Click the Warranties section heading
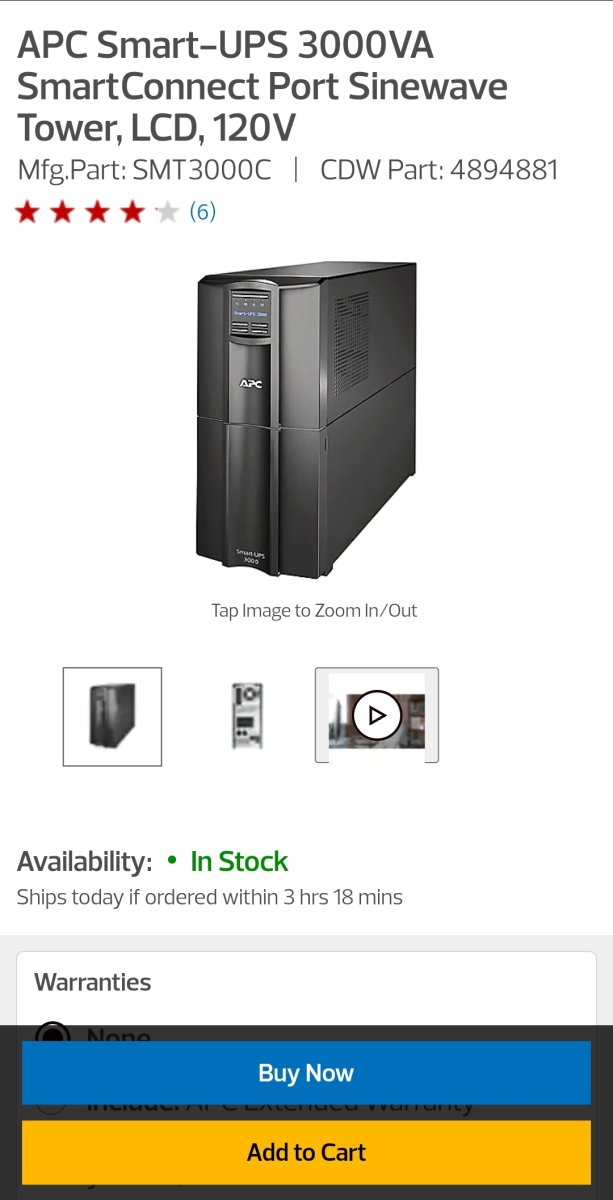Image resolution: width=613 pixels, height=1200 pixels. [93, 982]
